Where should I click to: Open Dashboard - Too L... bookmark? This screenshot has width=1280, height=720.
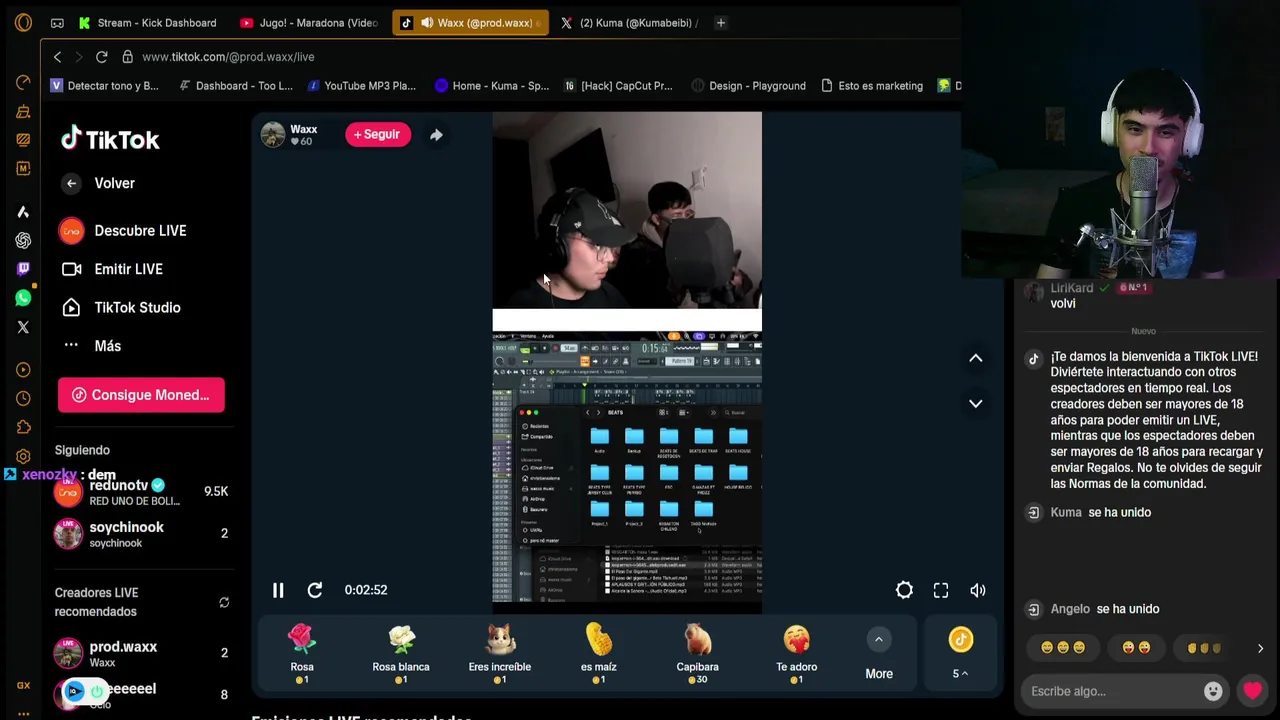(x=236, y=86)
